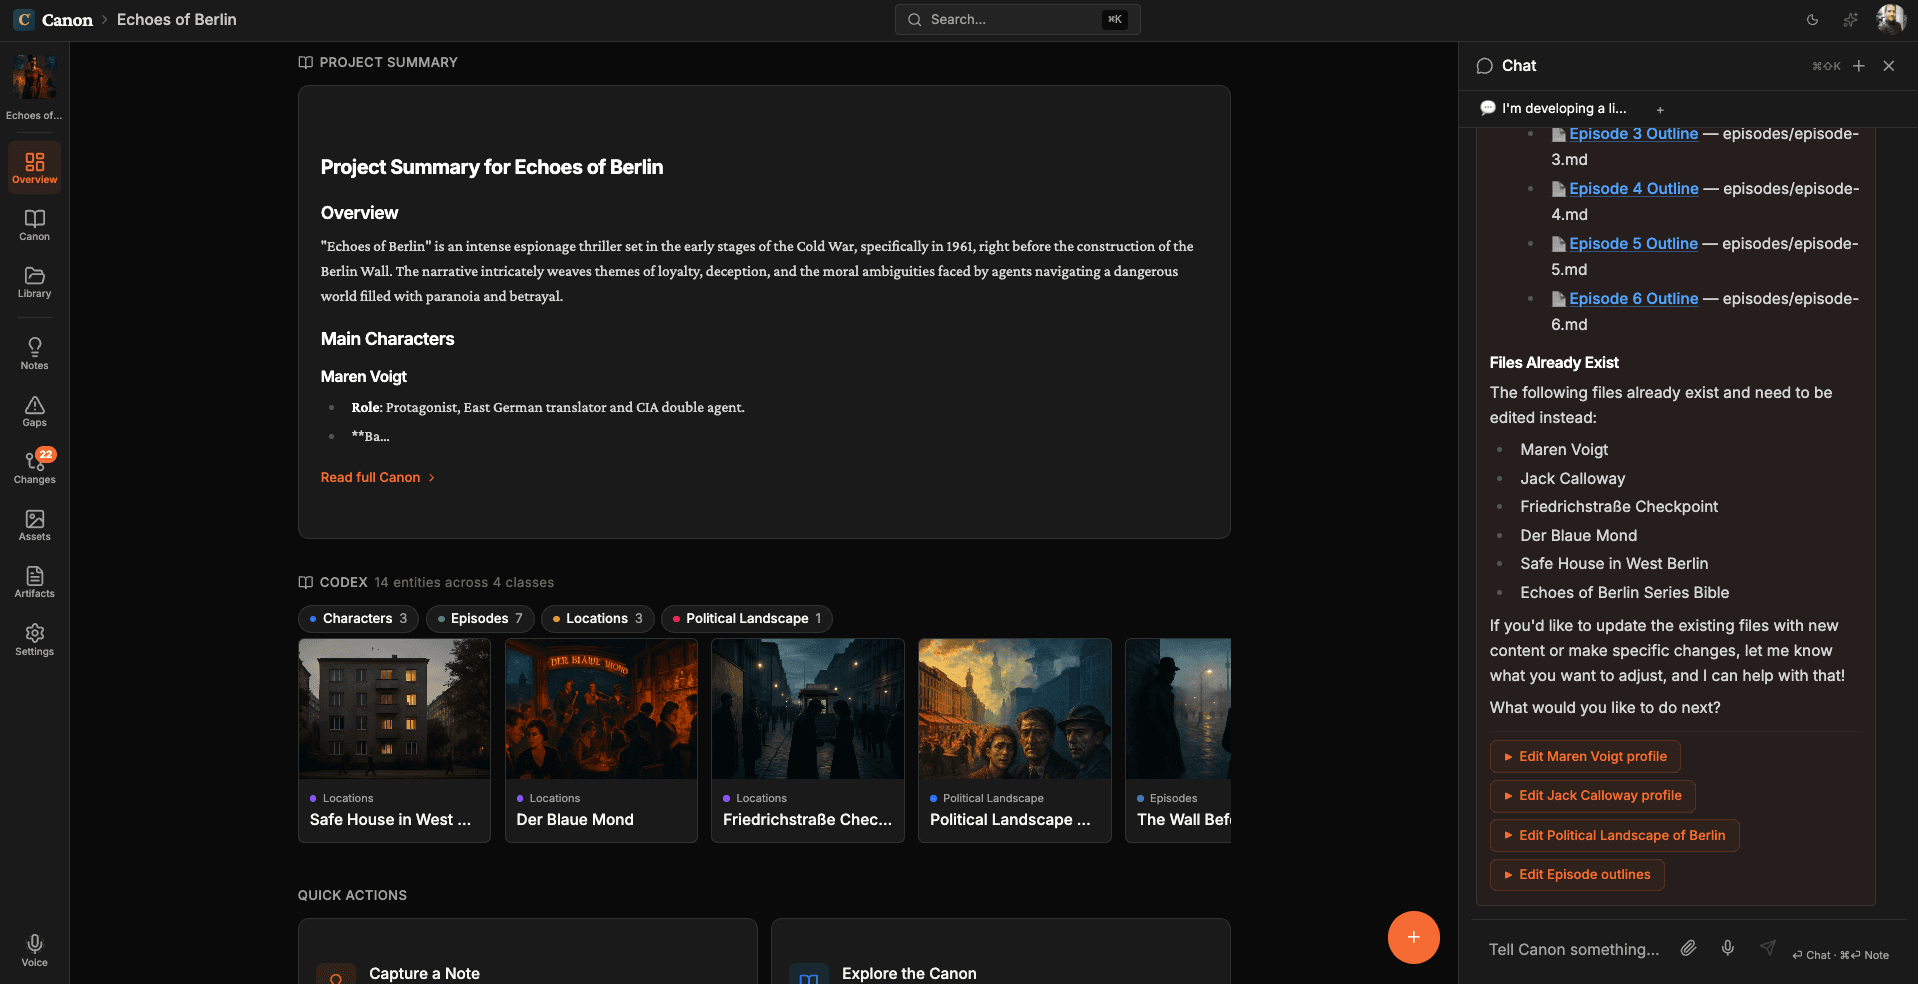
Task: Open Settings gear in sidebar
Action: (35, 639)
